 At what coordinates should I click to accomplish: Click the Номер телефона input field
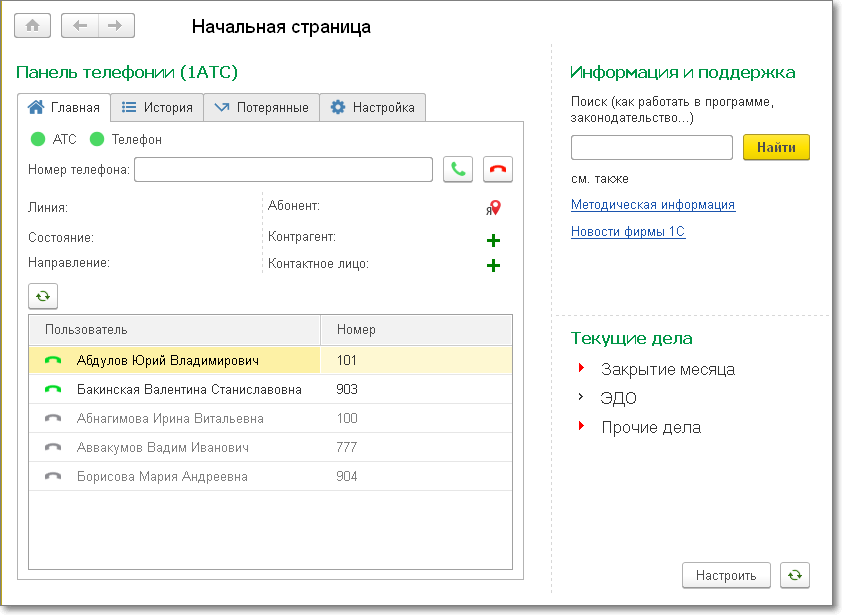click(283, 169)
